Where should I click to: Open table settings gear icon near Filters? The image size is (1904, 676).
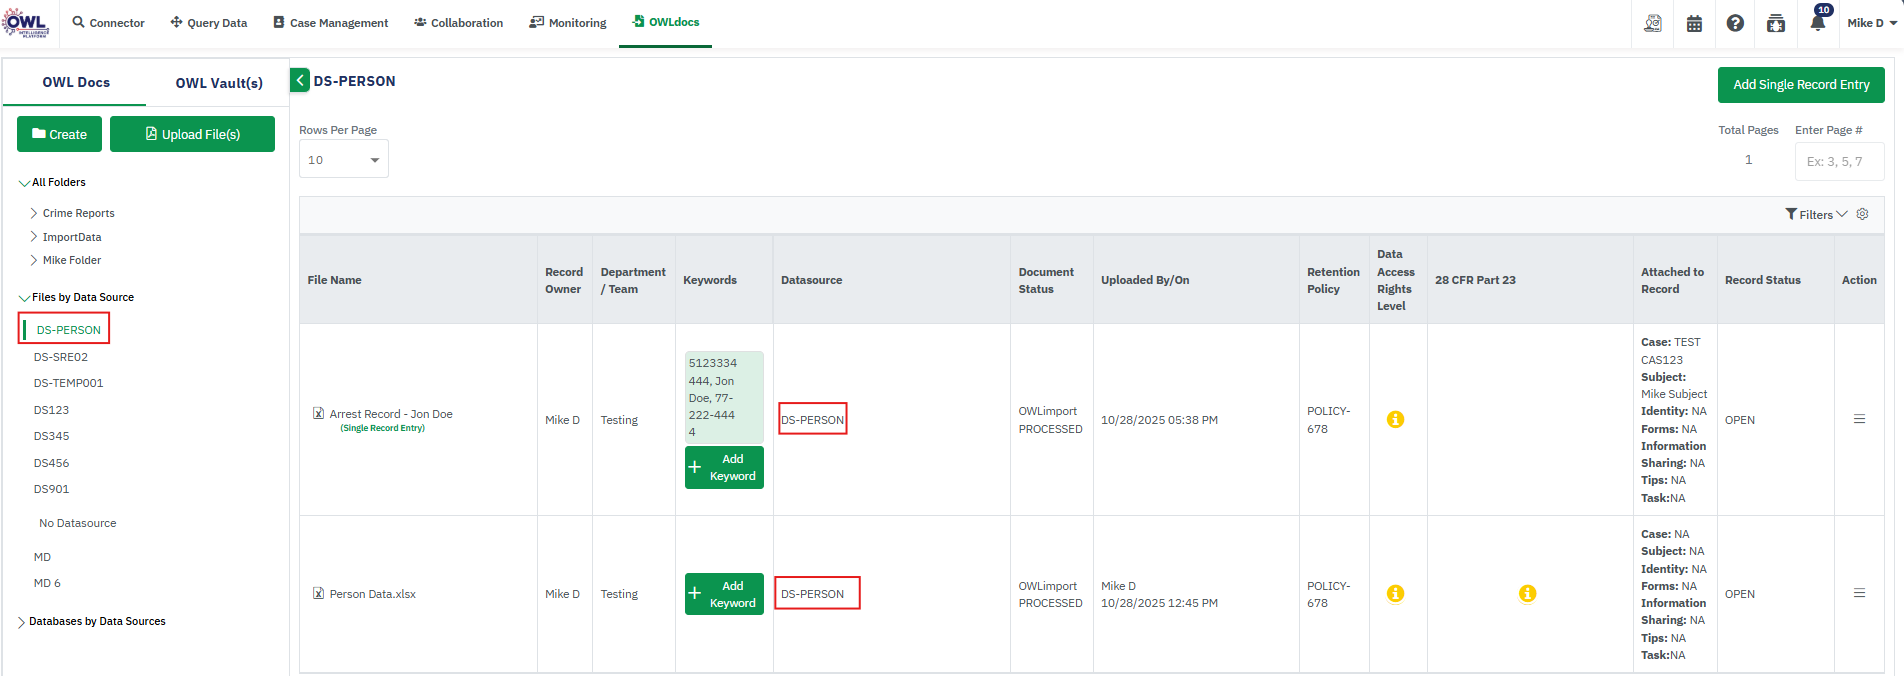click(1862, 214)
